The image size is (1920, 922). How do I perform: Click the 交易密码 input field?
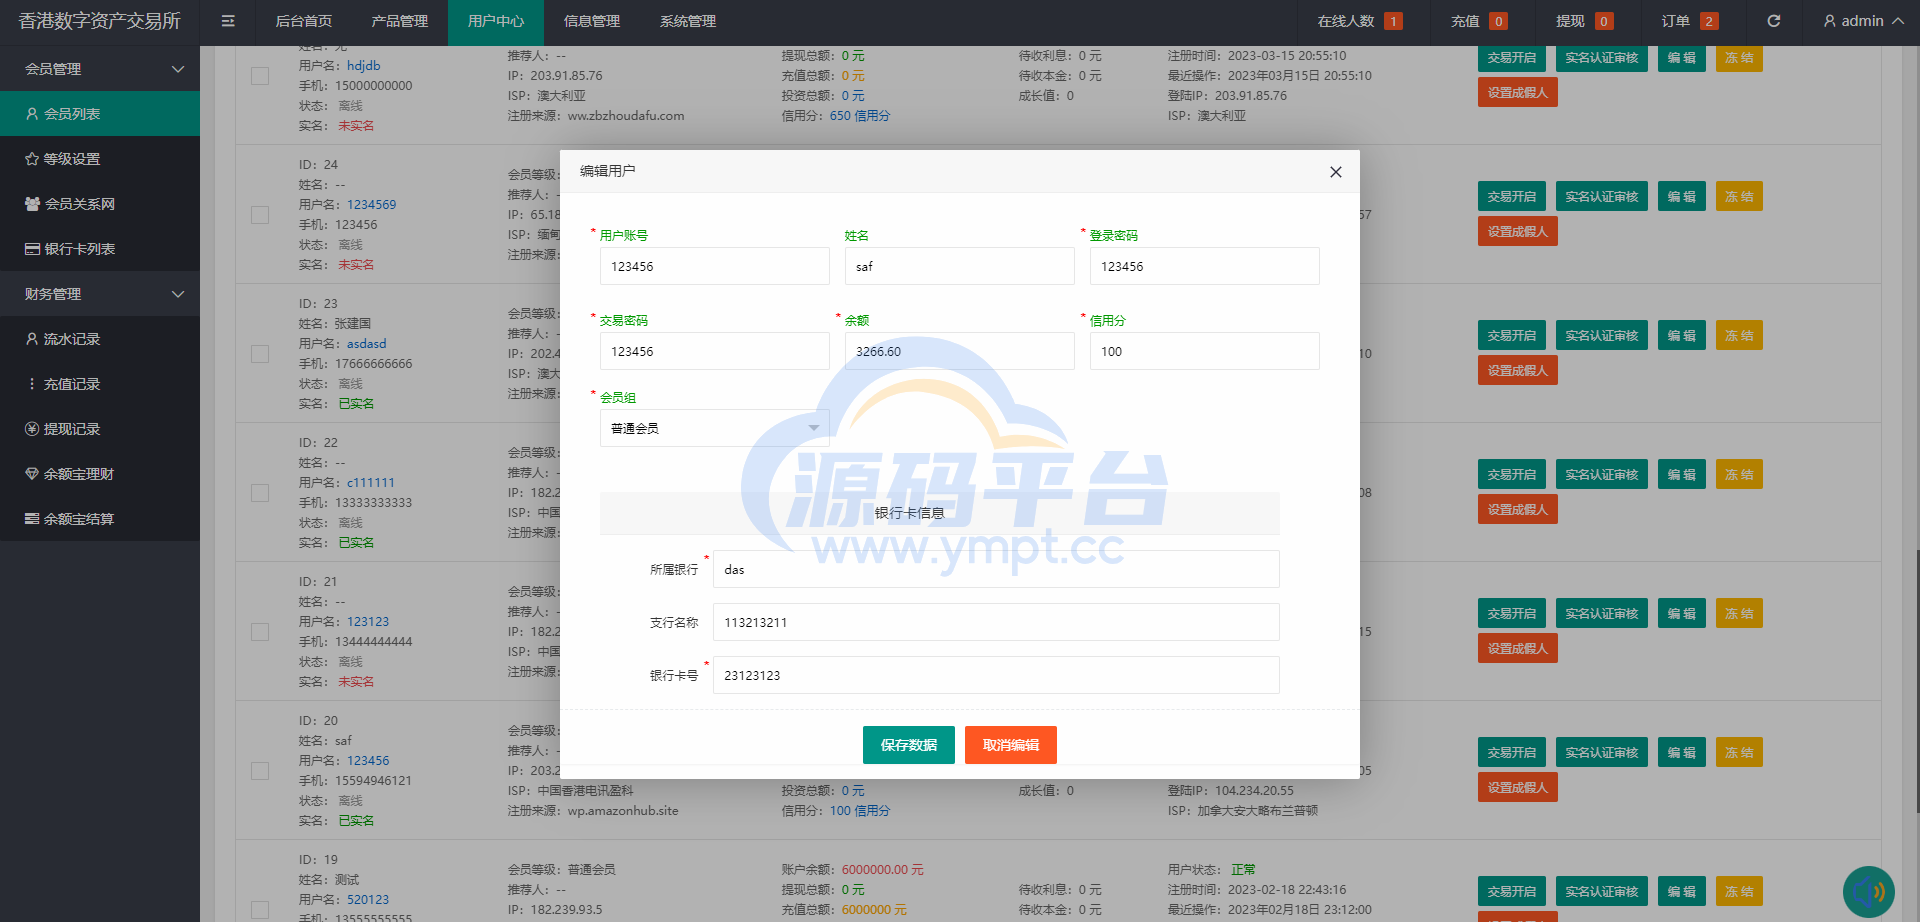(714, 351)
